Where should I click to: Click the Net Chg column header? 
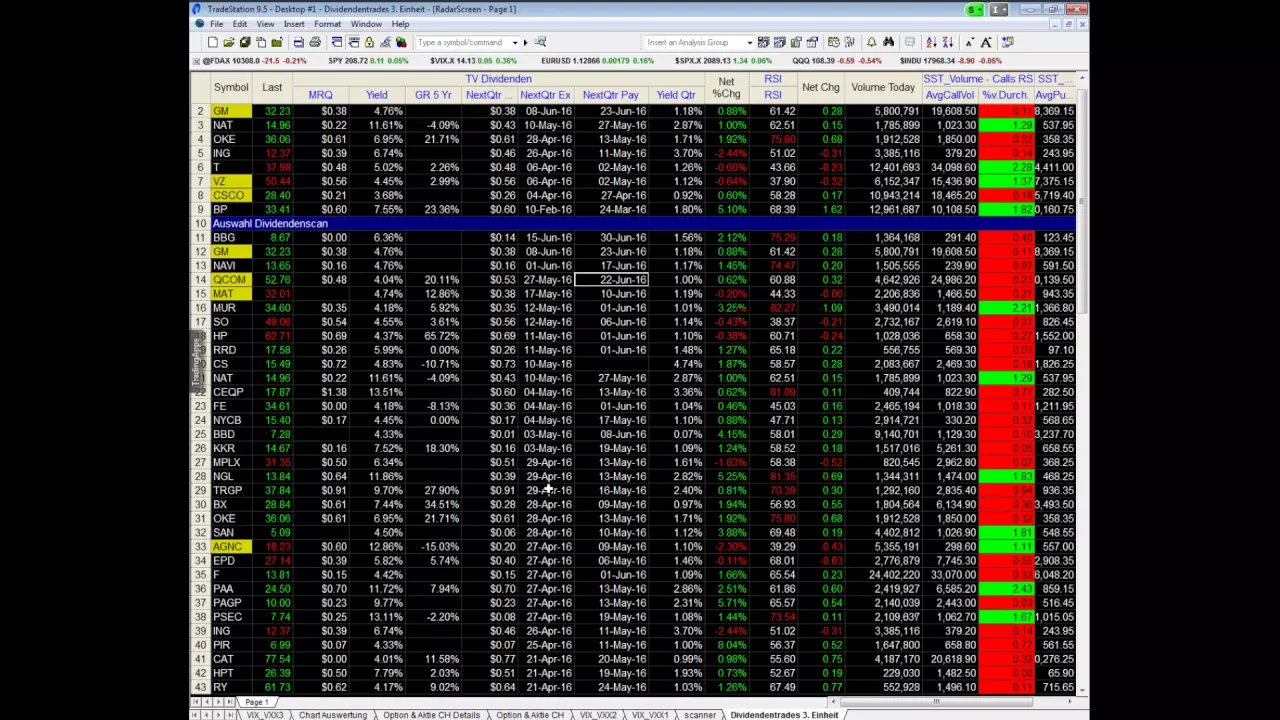(x=820, y=87)
